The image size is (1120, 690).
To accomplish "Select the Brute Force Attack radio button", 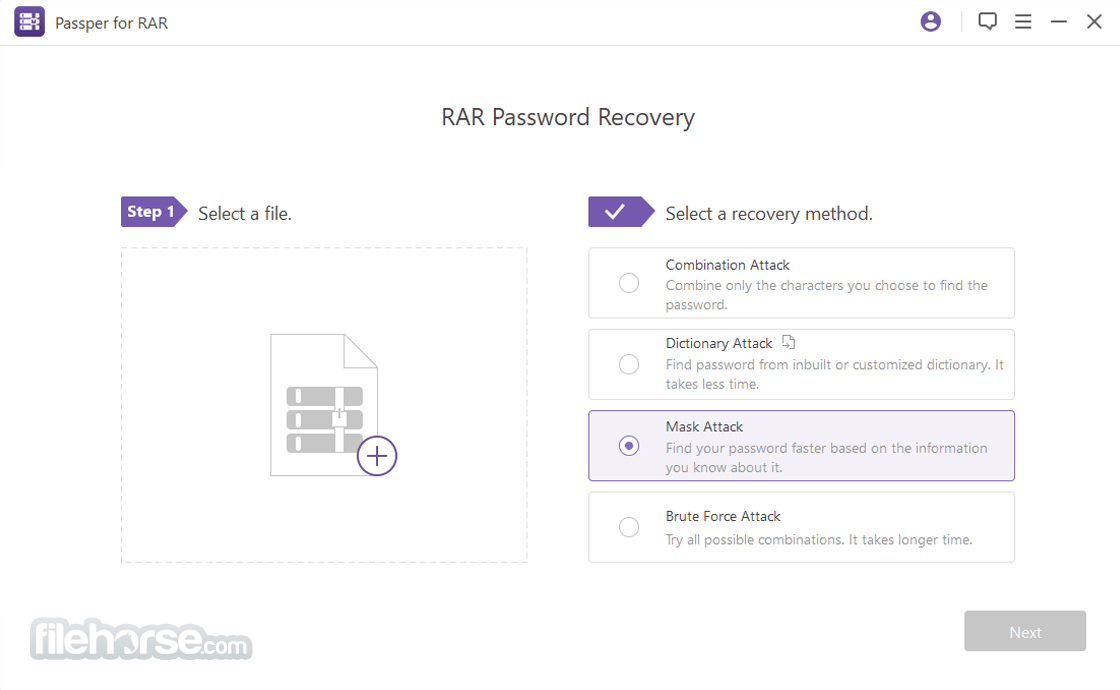I will [629, 527].
